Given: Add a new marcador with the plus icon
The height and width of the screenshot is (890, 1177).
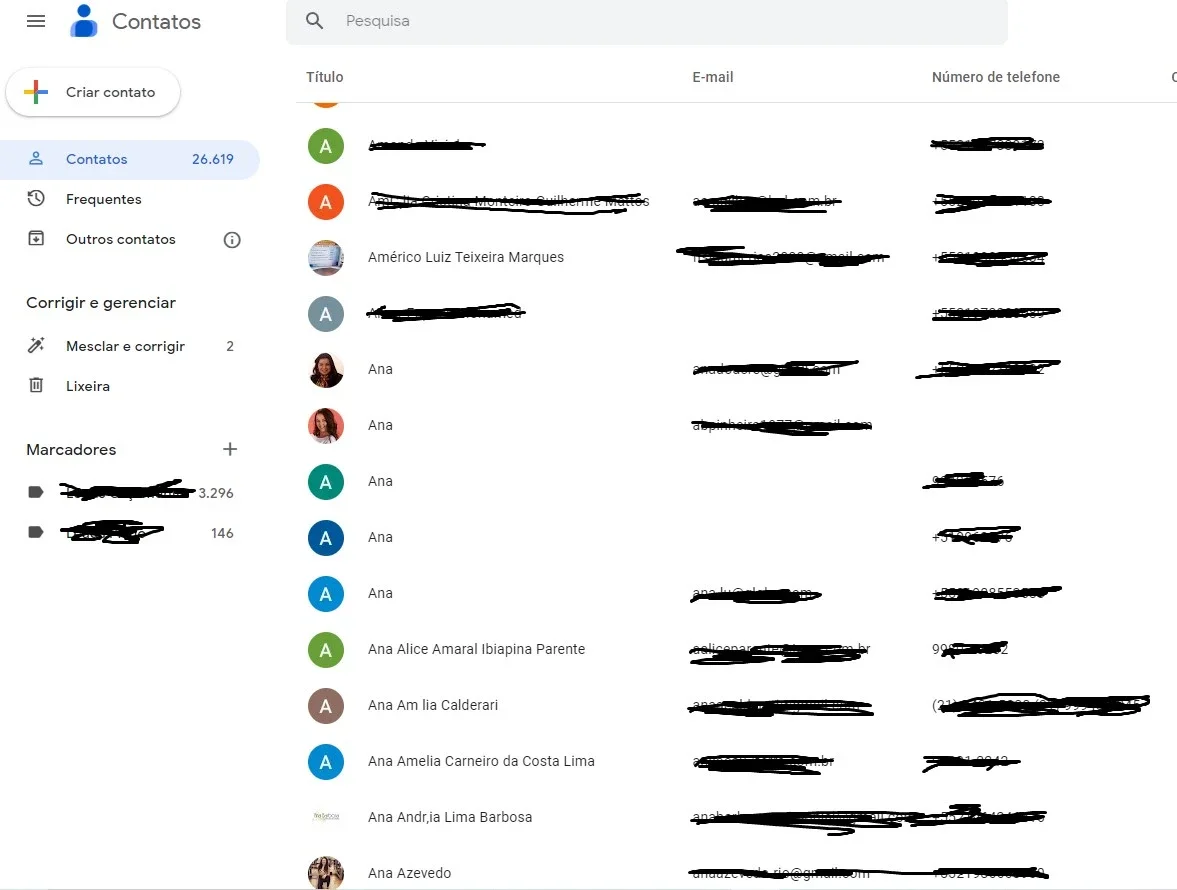Looking at the screenshot, I should [x=230, y=449].
